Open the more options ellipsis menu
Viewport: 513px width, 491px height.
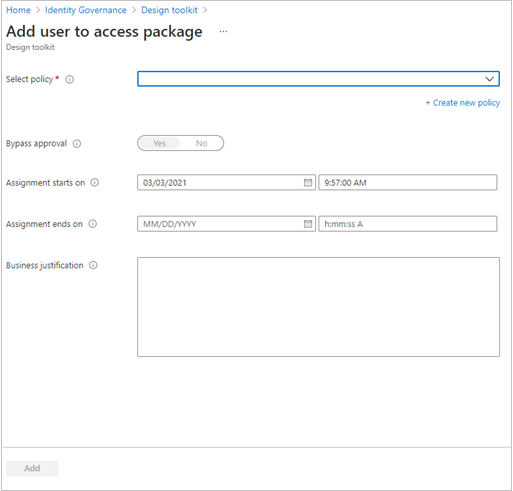tap(223, 32)
